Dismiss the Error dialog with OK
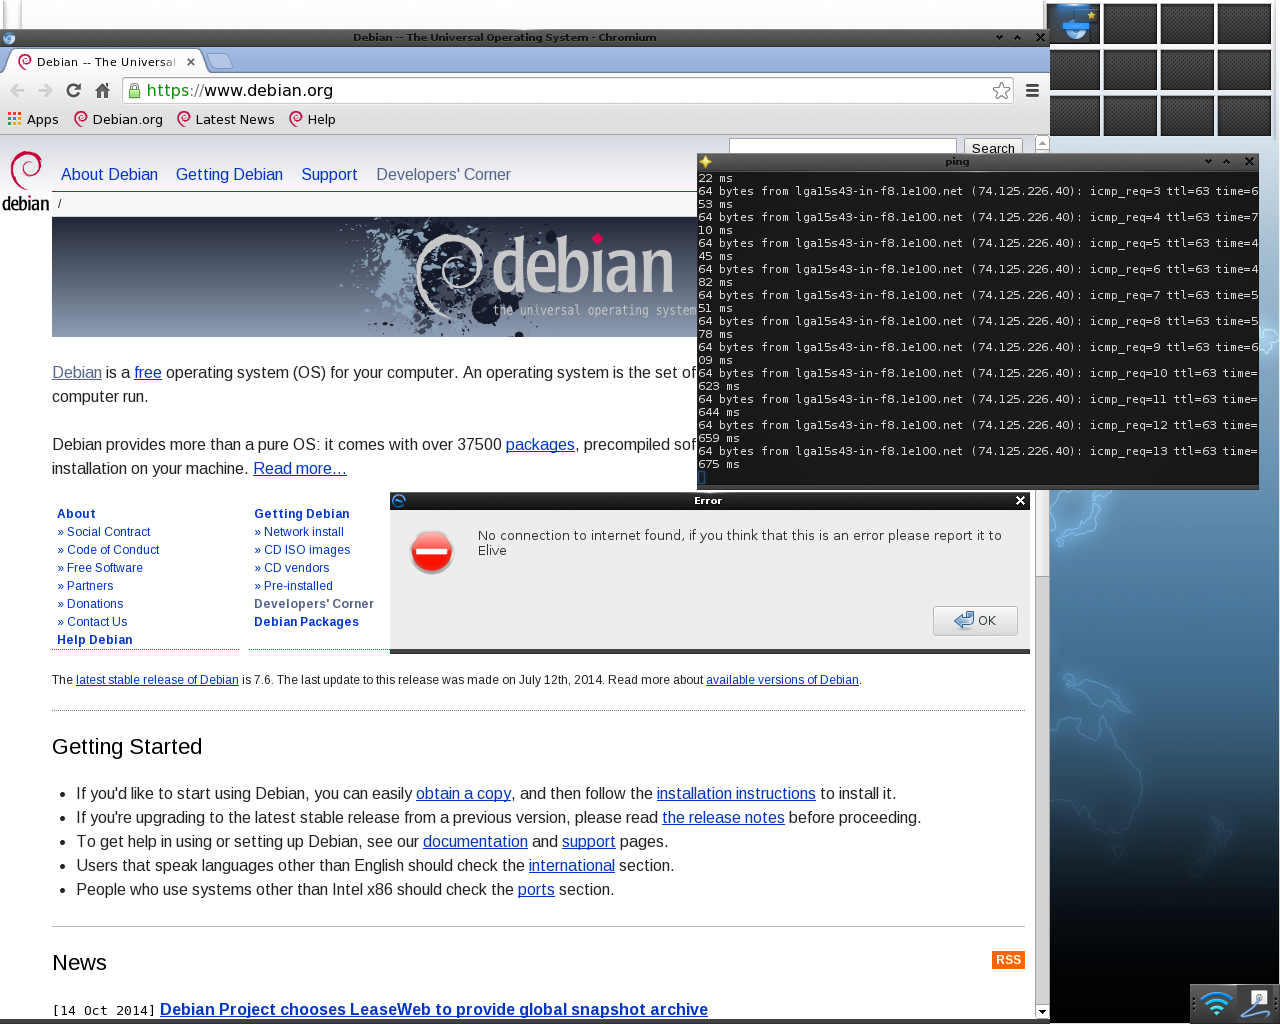The image size is (1280, 1024). click(x=975, y=621)
